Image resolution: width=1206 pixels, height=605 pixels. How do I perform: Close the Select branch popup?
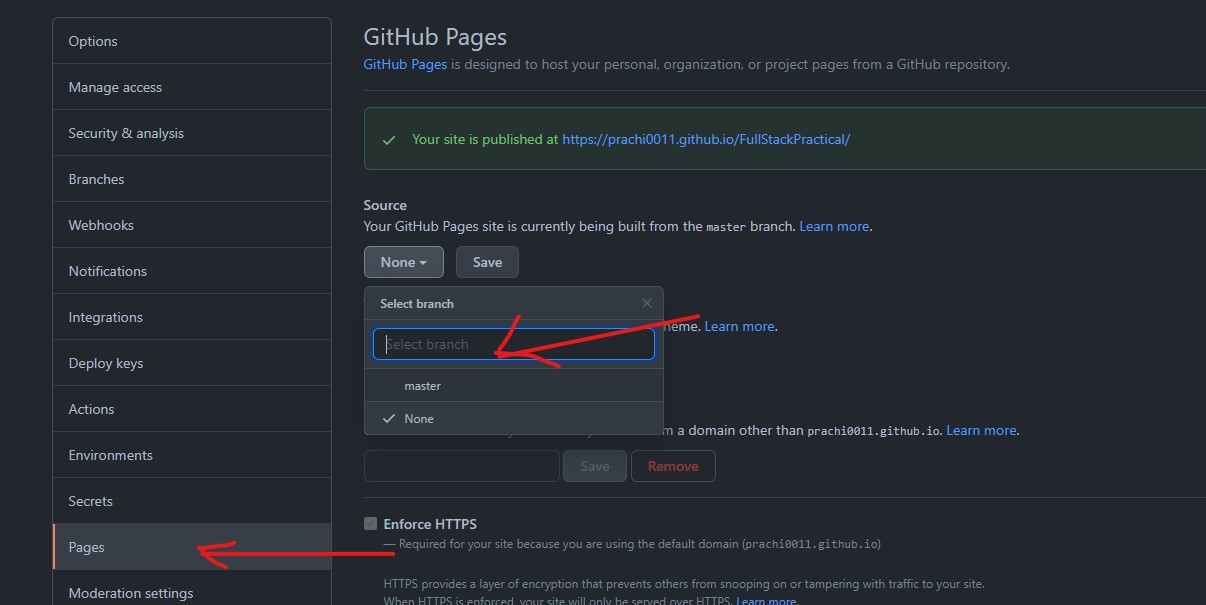click(646, 303)
